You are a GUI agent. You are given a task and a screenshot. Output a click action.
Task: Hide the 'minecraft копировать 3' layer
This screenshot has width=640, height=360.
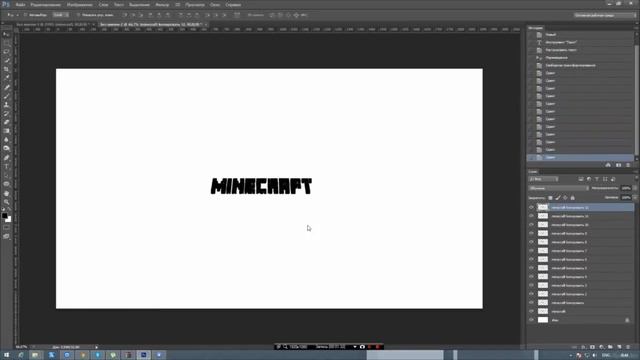pos(531,285)
